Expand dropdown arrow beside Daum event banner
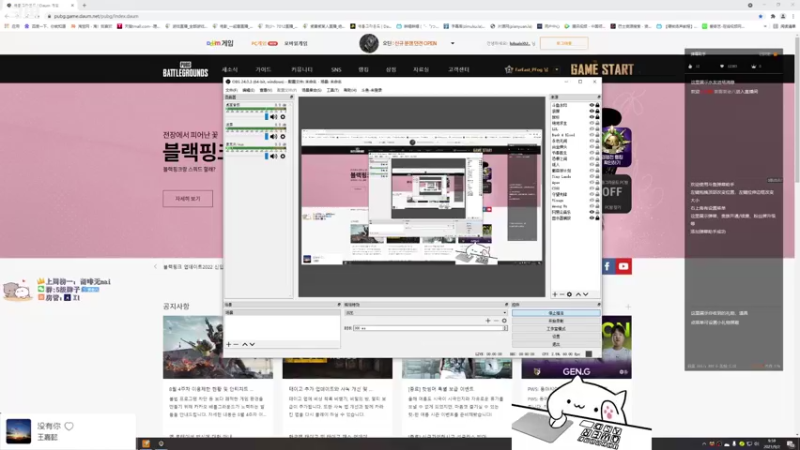The image size is (800, 450). point(453,43)
